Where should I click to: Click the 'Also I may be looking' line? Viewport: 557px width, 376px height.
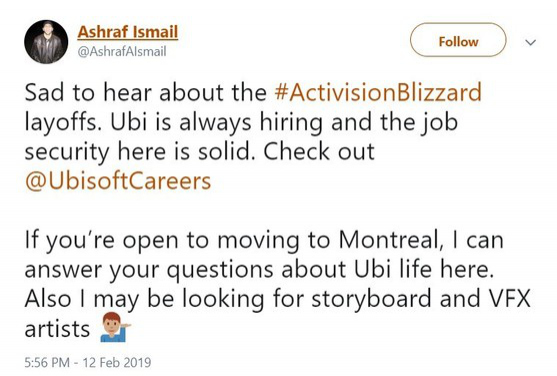[145, 299]
